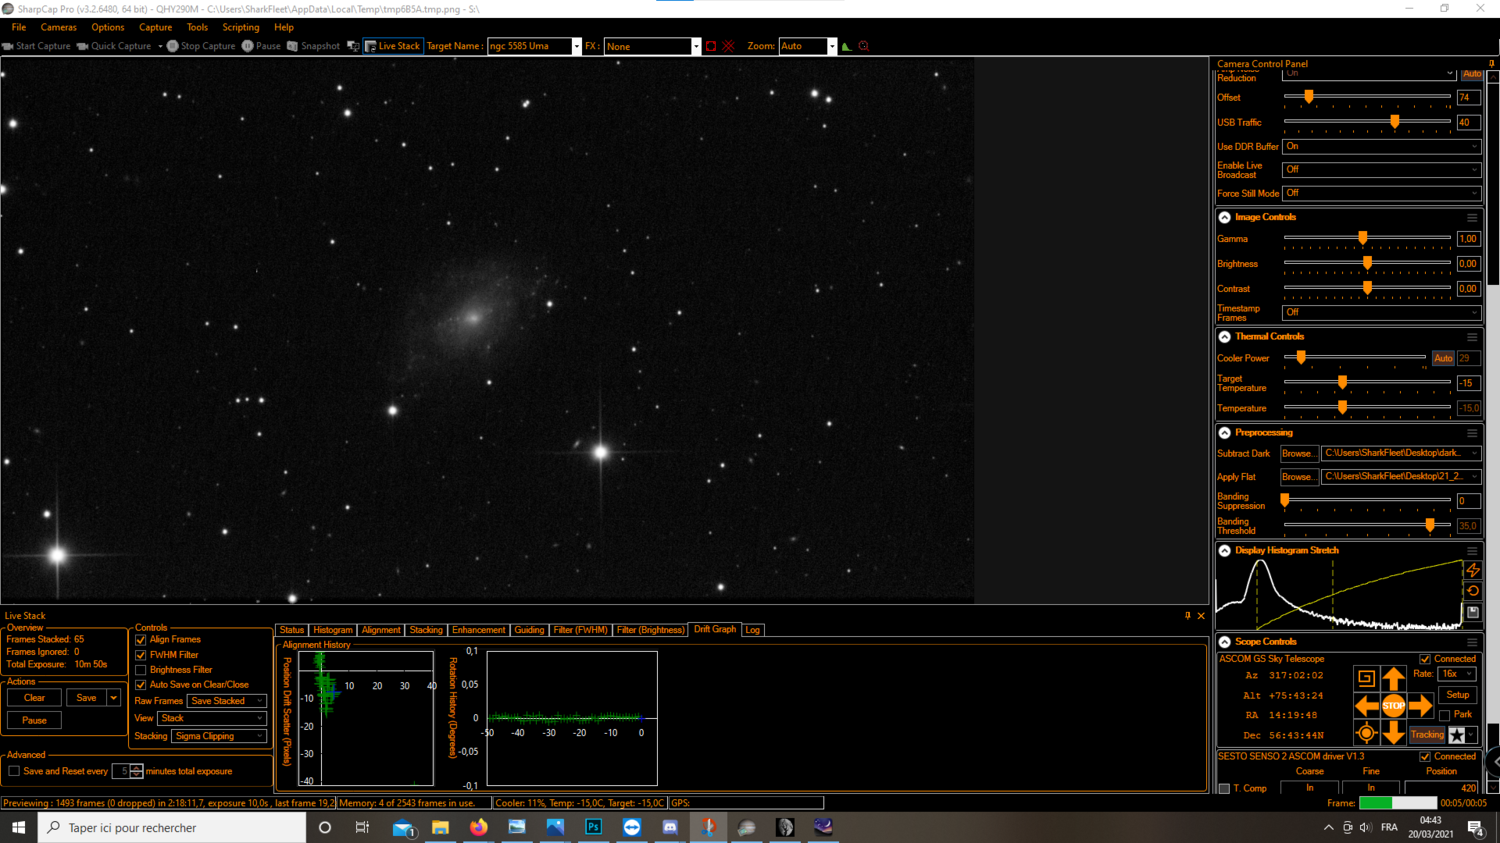Enable the Brightness Filter checkbox
This screenshot has width=1500, height=843.
140,670
